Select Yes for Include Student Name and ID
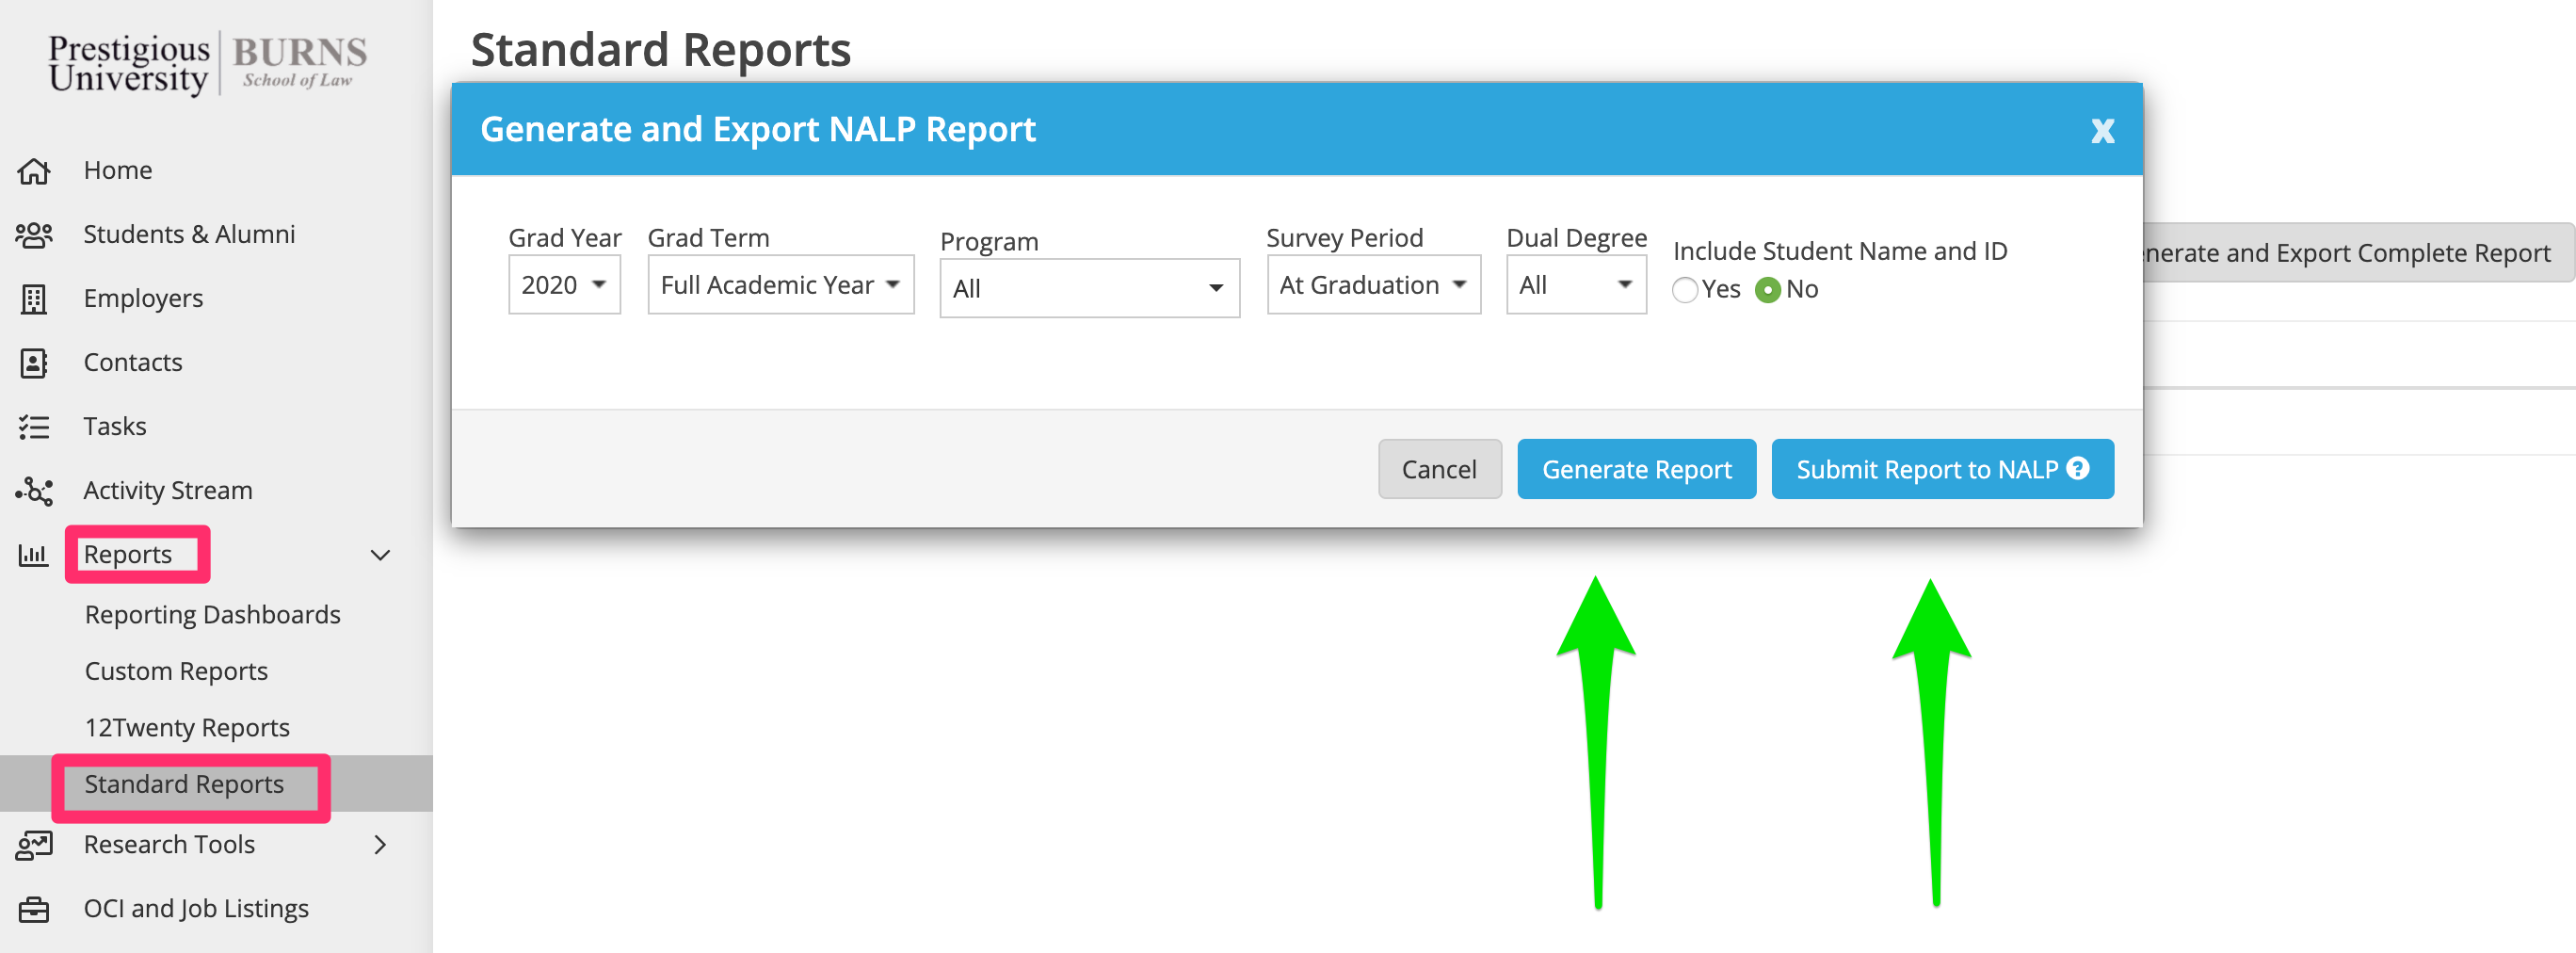2576x953 pixels. pyautogui.click(x=1685, y=290)
